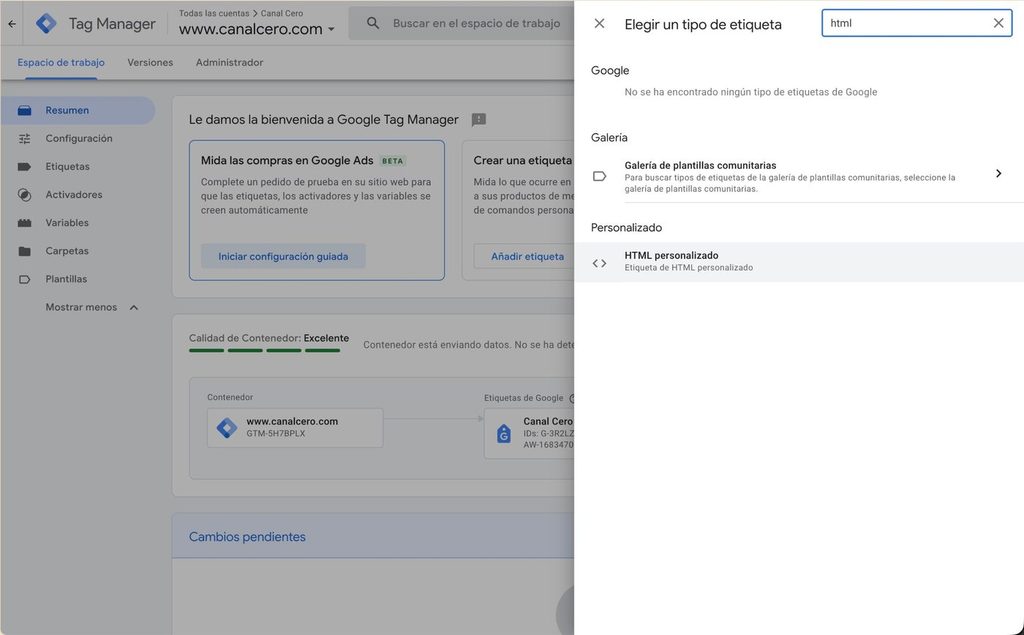Click Iniciar configuración guiada button
The image size is (1024, 635).
pos(283,256)
